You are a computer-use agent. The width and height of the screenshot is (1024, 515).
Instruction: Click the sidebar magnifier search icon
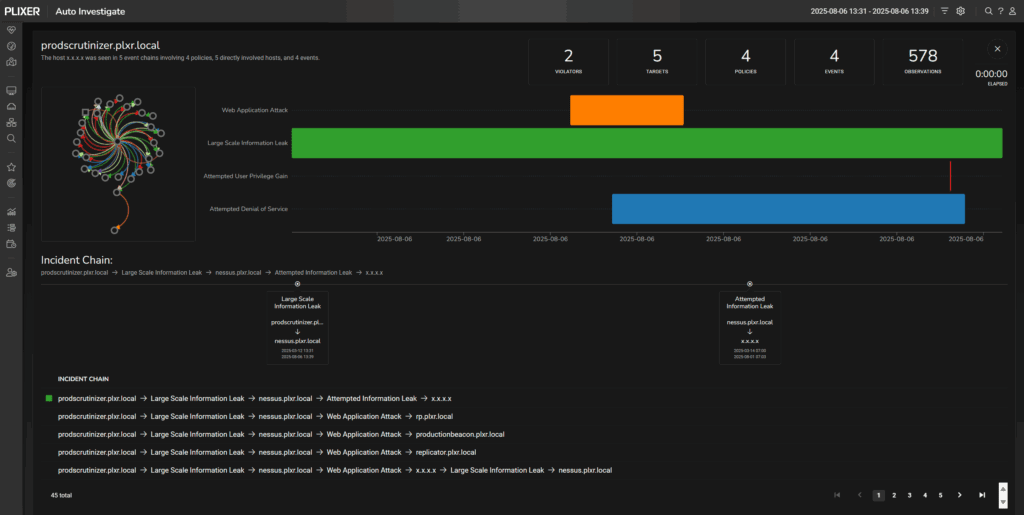(10, 138)
